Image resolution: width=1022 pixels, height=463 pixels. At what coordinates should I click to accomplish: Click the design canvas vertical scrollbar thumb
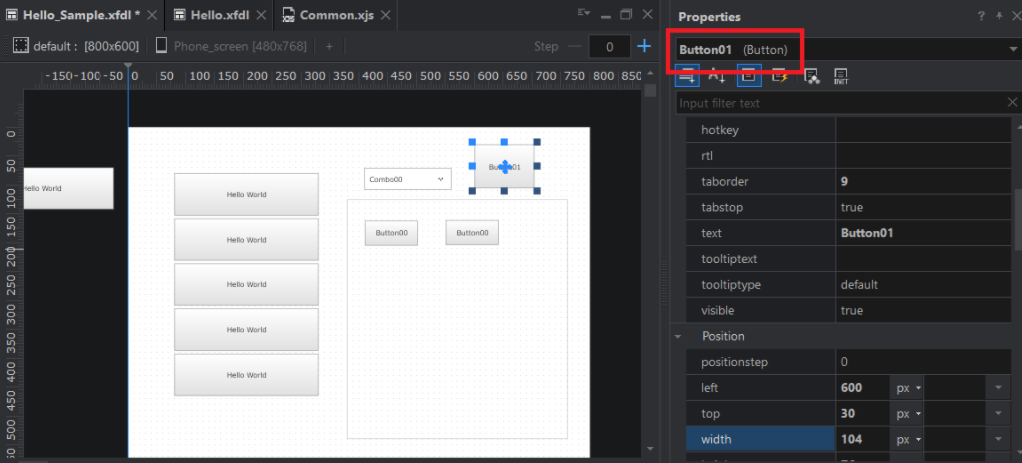click(x=650, y=91)
